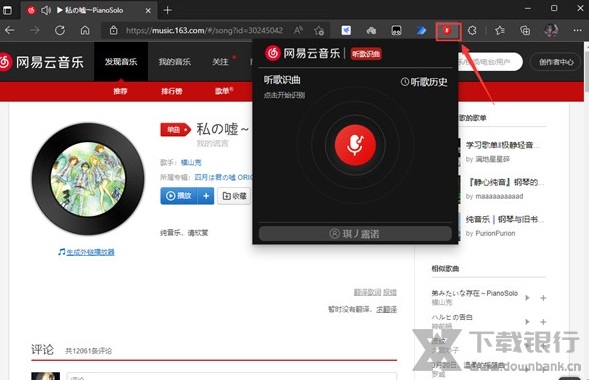
Task: Go to the browser home page
Action: coord(85,30)
